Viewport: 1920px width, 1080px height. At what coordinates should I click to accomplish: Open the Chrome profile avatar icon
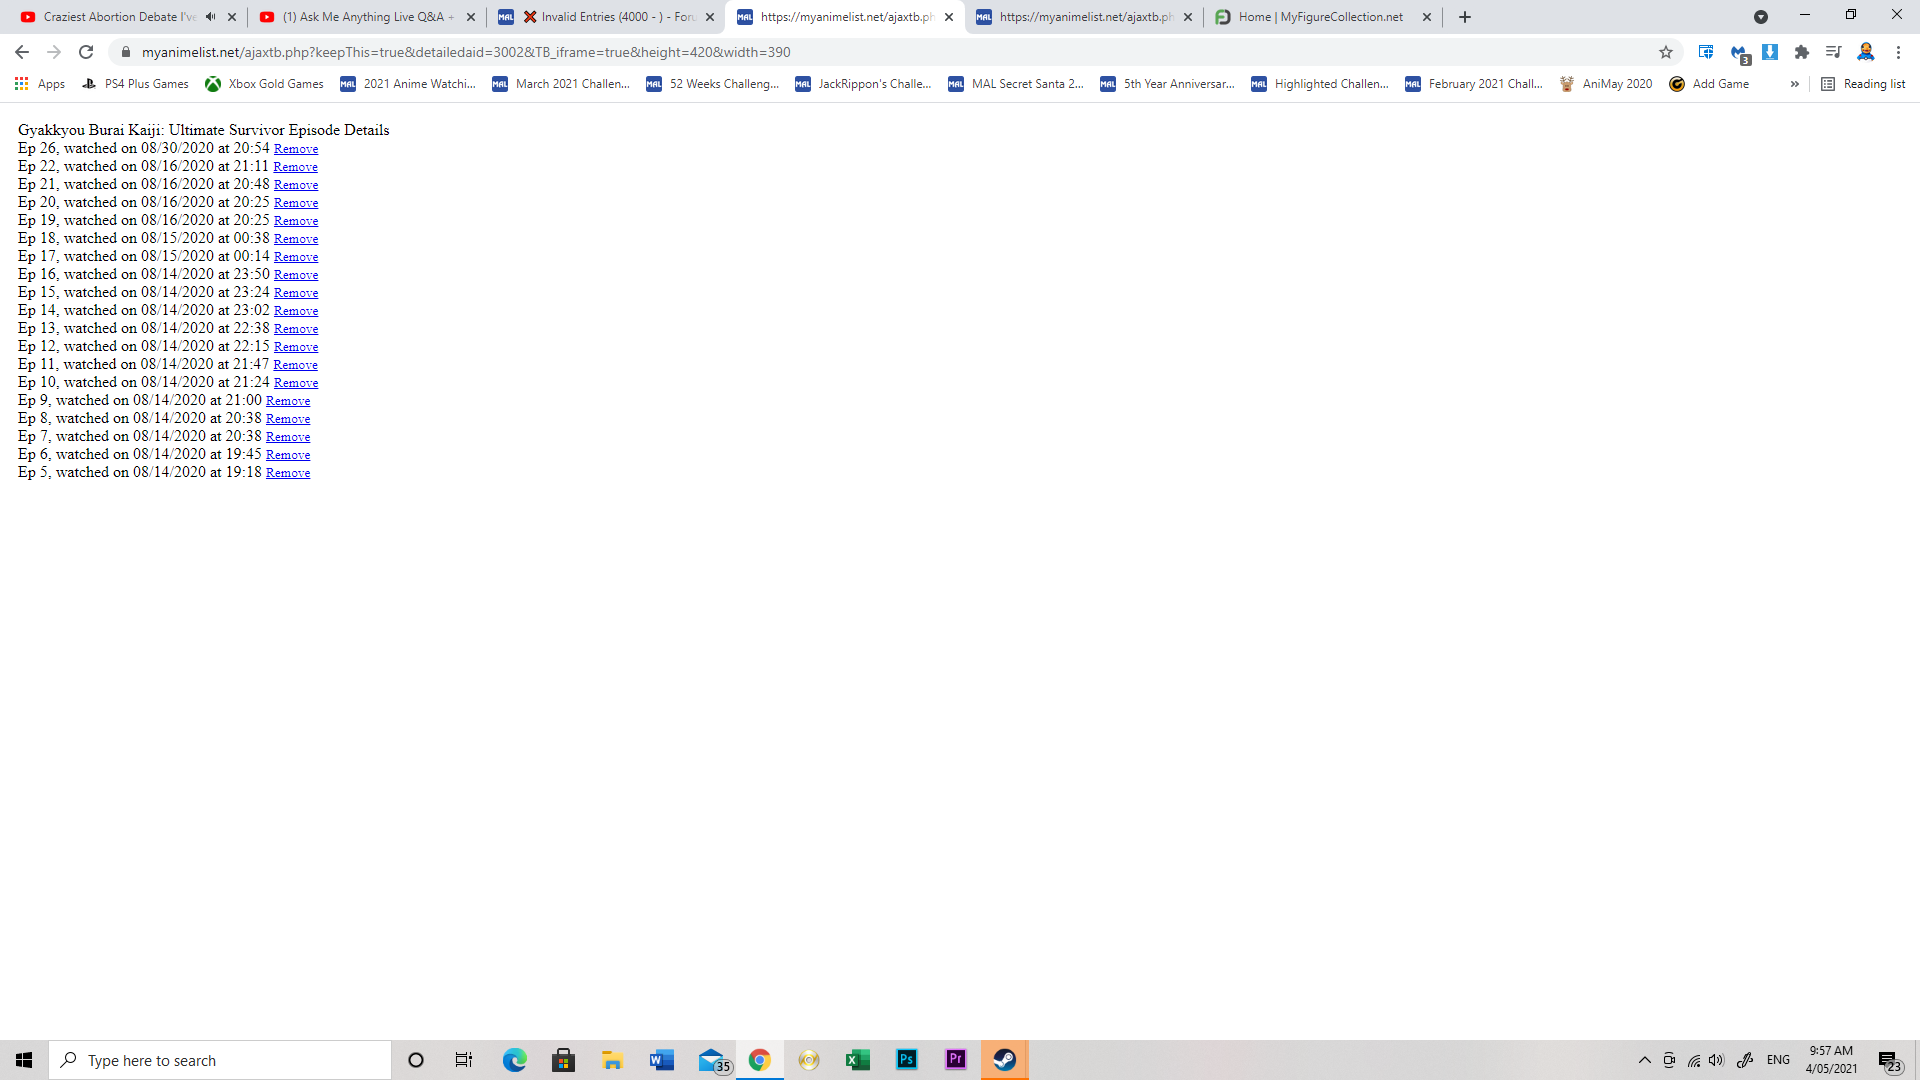click(x=1866, y=52)
